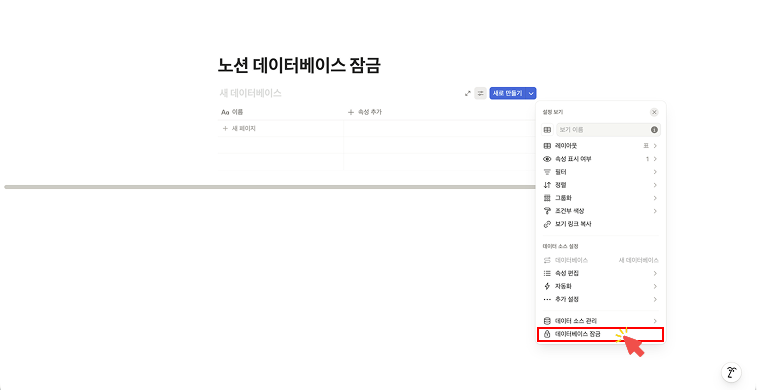The image size is (757, 390).
Task: Close the 설정 보기 settings panel
Action: click(654, 112)
